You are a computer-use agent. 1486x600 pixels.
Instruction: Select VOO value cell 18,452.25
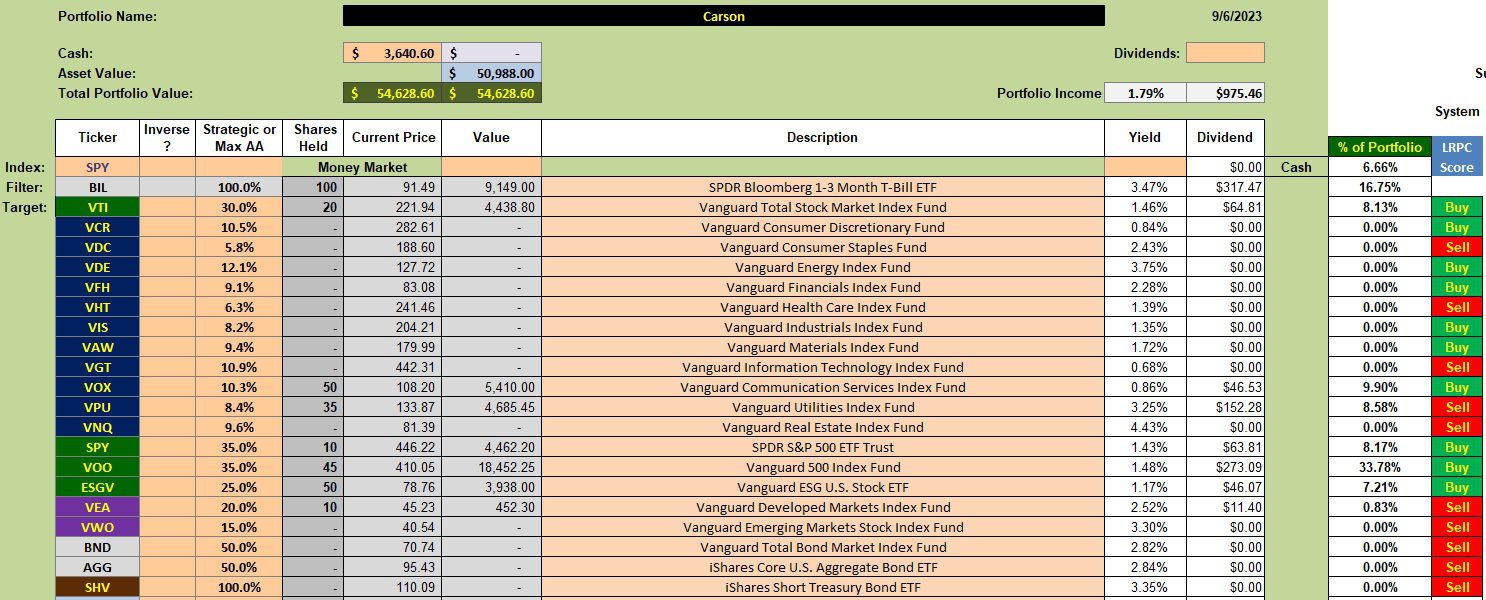491,467
